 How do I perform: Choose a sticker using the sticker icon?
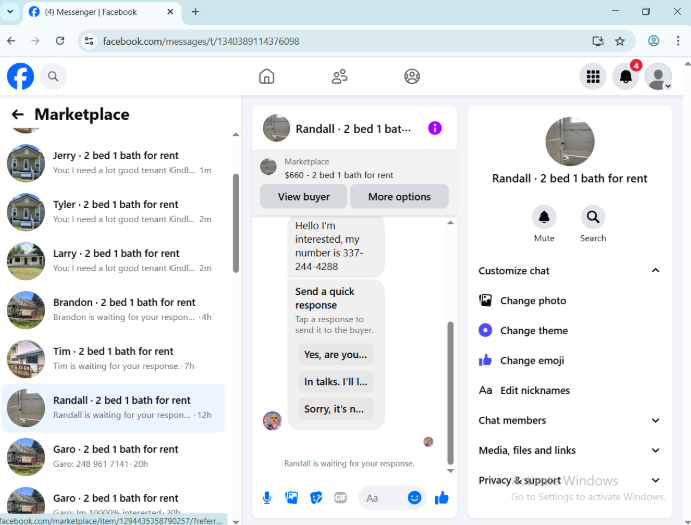[x=316, y=498]
